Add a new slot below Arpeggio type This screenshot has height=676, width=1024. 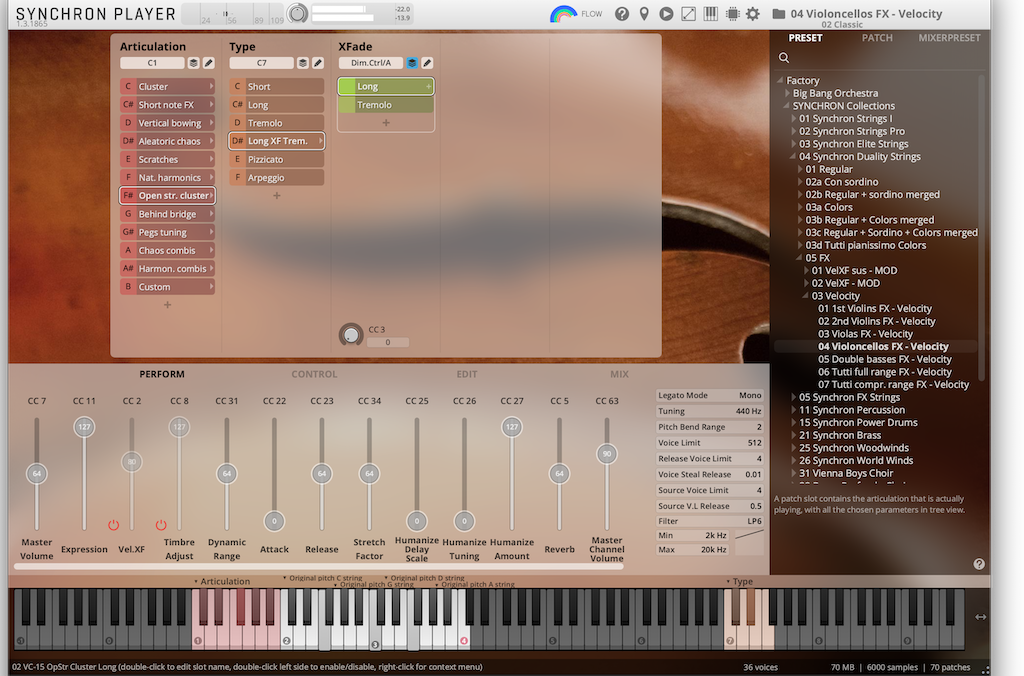(277, 195)
